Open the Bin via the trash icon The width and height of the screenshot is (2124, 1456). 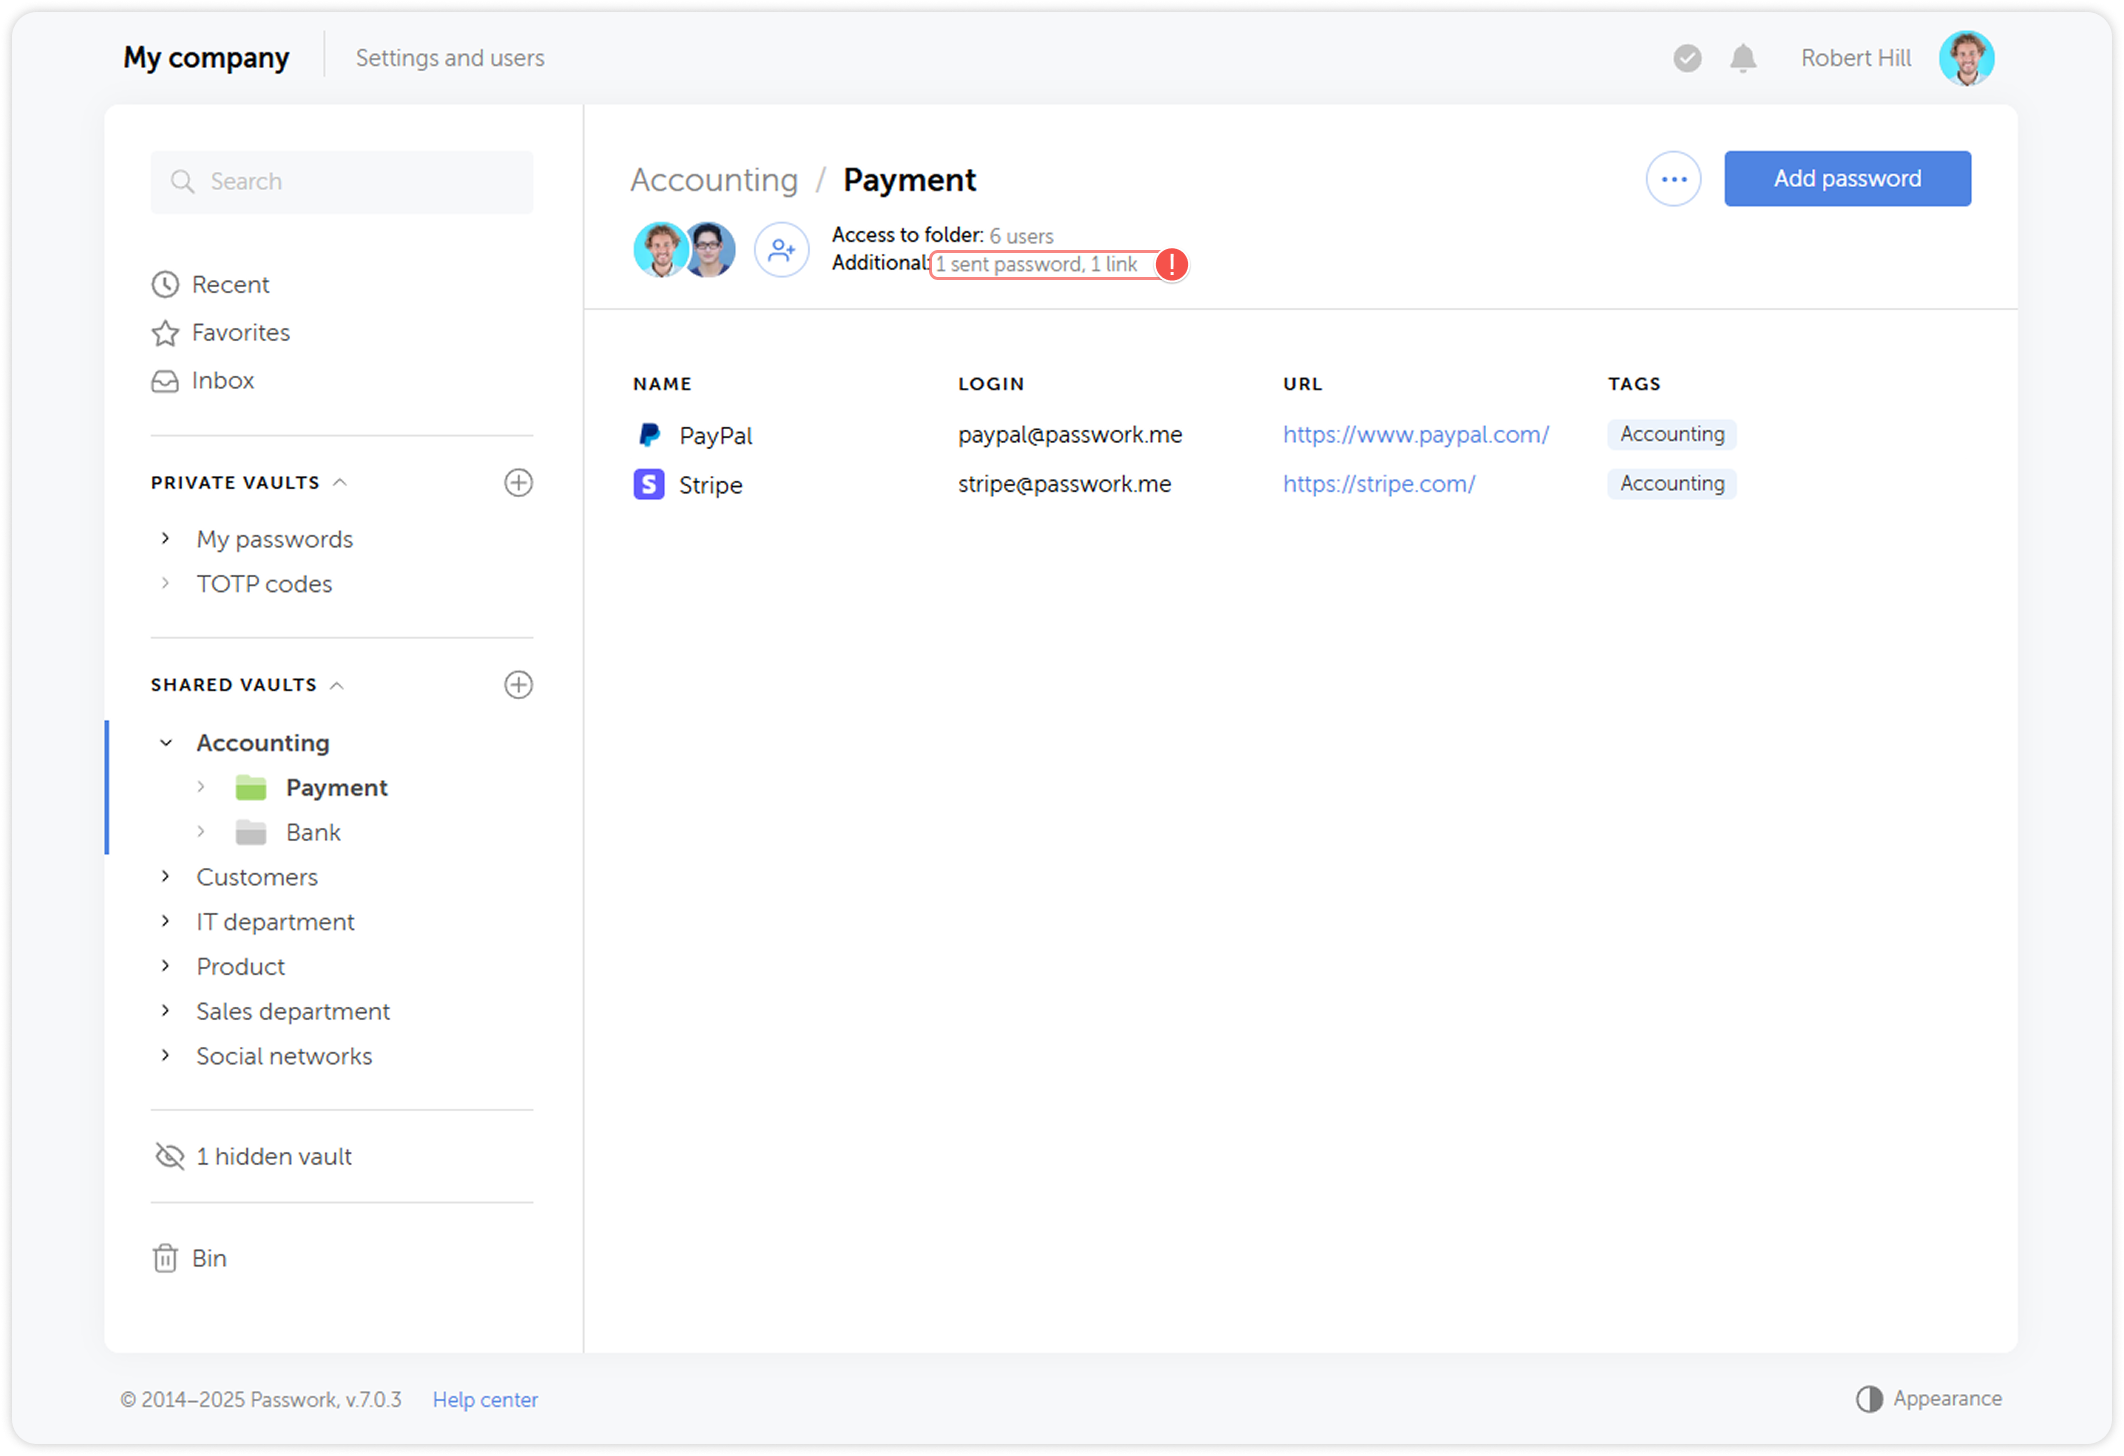(x=166, y=1257)
